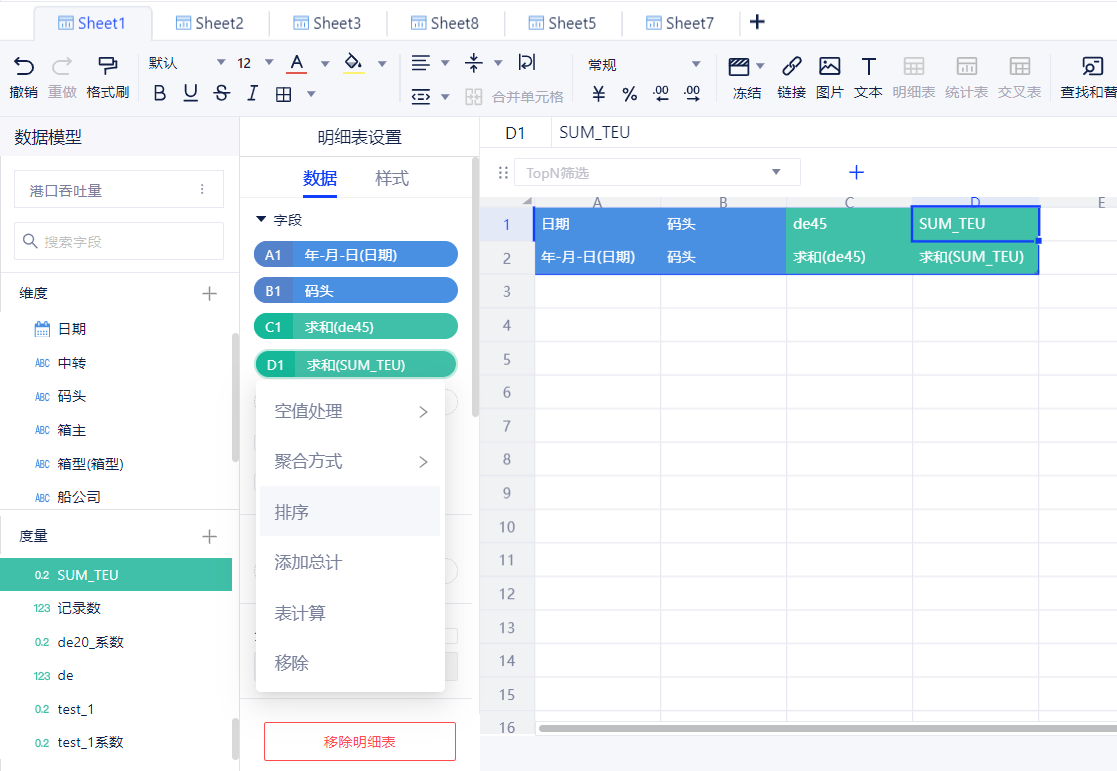Expand the 聚合方式 submenu
Screen dimensions: 1117x771
350,461
